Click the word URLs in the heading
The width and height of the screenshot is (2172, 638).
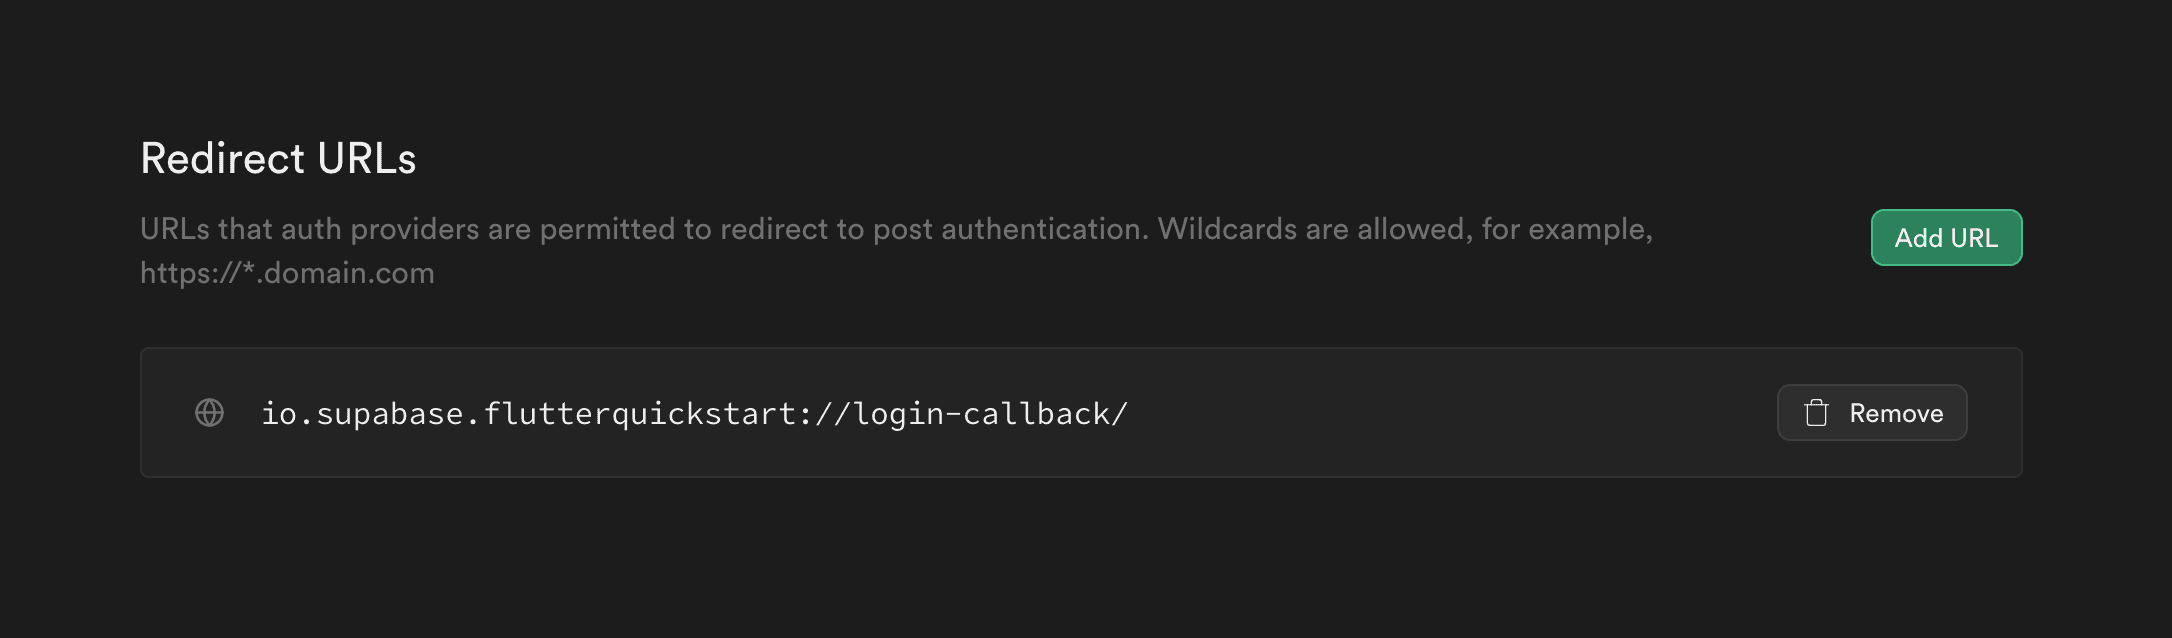(366, 158)
